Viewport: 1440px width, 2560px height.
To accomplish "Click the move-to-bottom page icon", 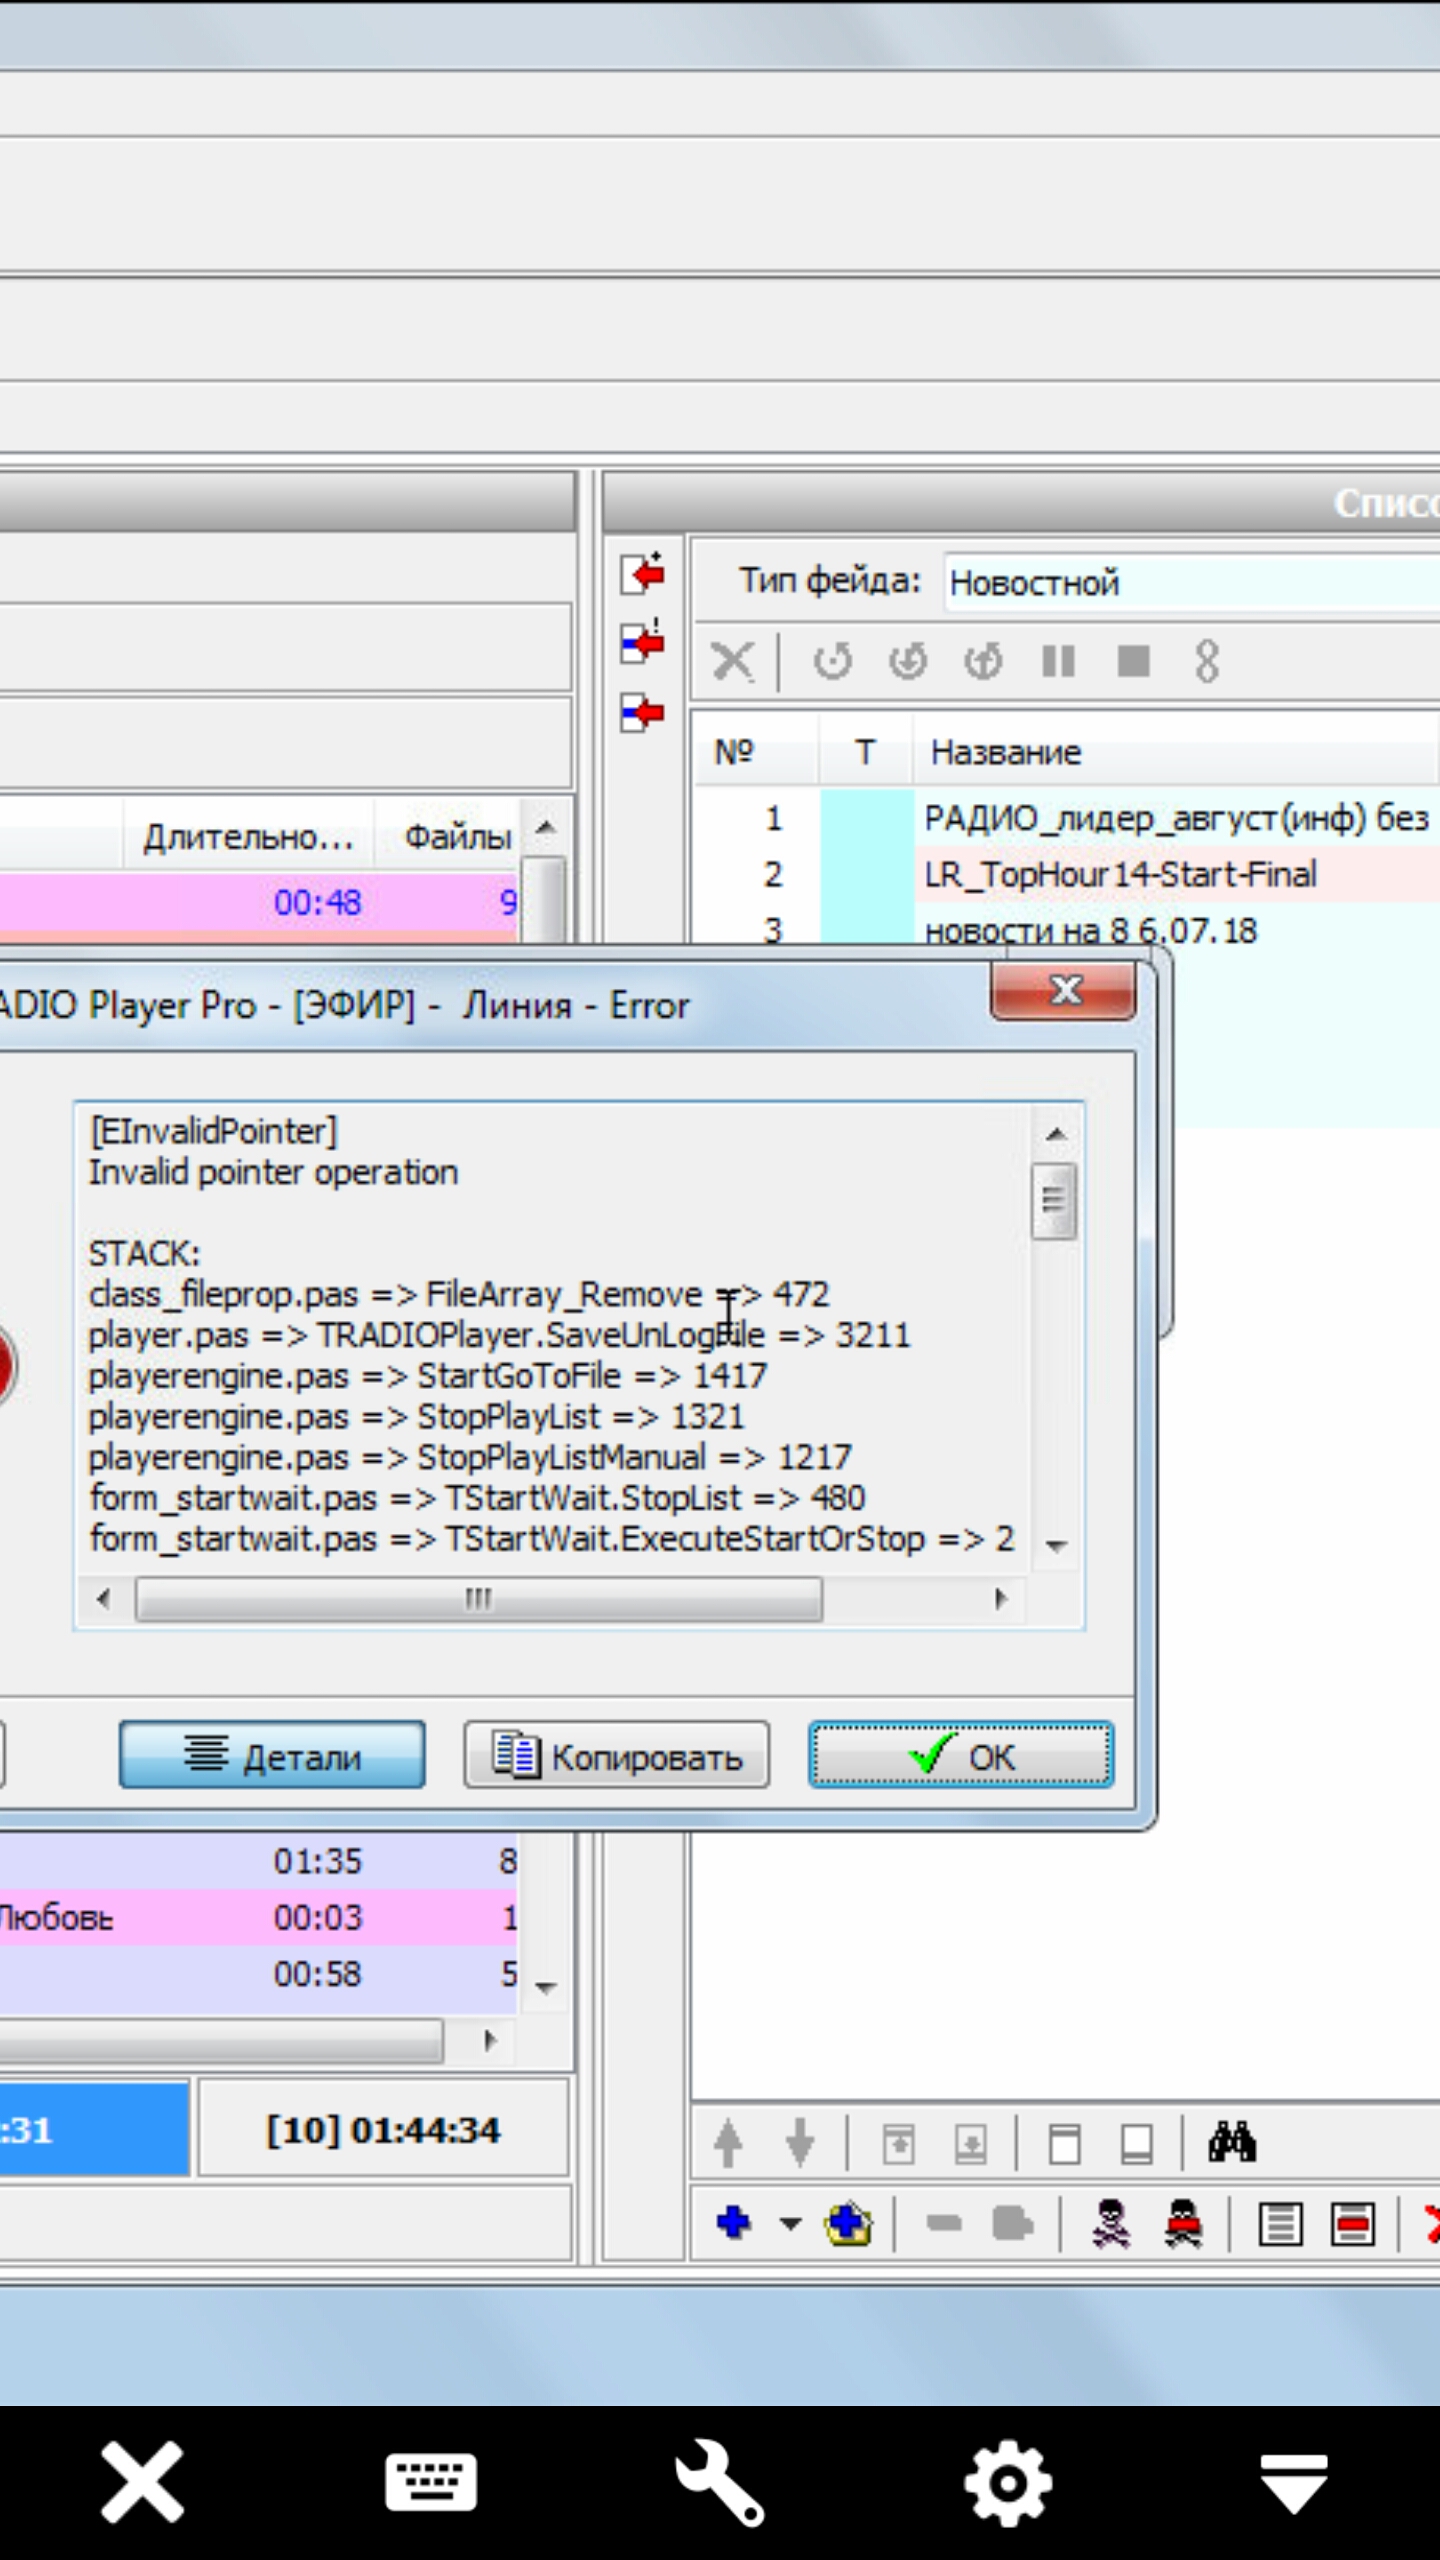I will pos(970,2144).
